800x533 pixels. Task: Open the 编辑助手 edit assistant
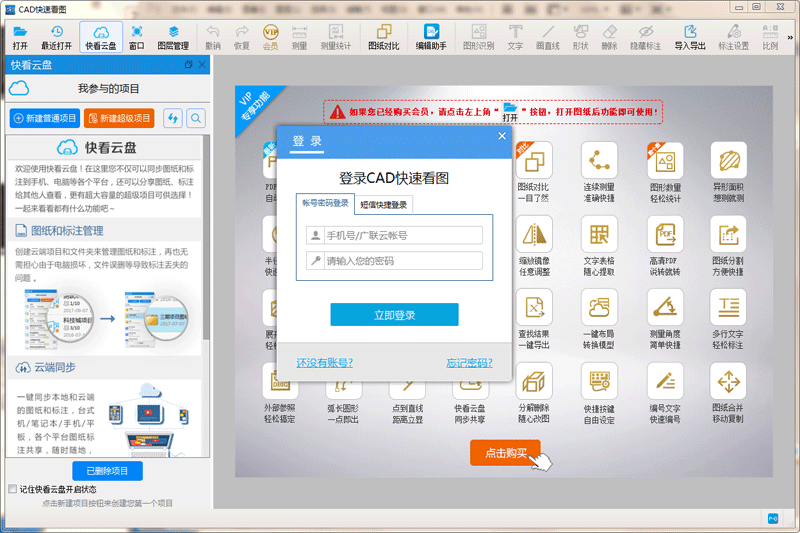[x=432, y=37]
